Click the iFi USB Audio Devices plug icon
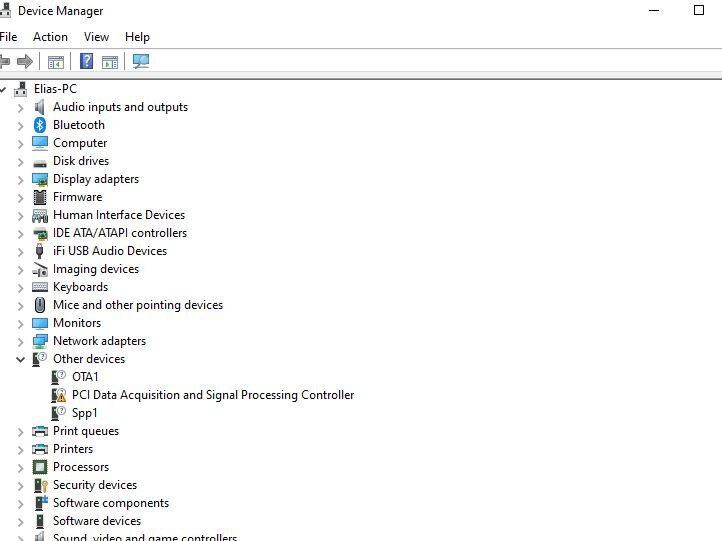Viewport: 722px width, 541px height. pos(39,251)
